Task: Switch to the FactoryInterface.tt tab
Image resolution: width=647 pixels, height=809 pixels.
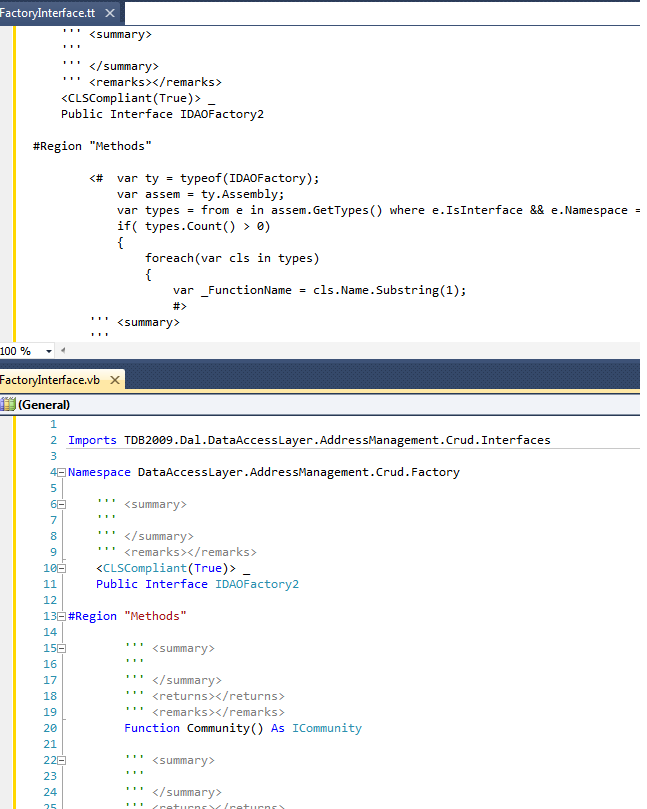Action: click(47, 13)
